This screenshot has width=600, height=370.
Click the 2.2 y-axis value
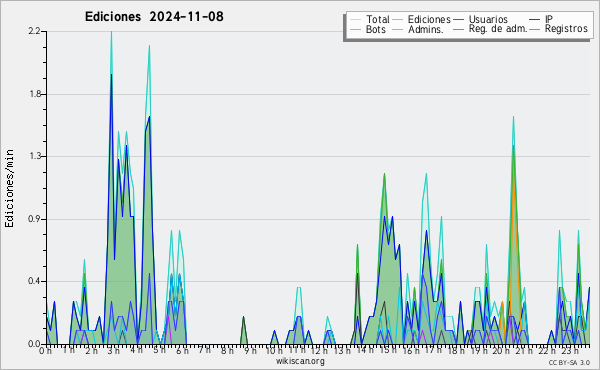[x=34, y=31]
